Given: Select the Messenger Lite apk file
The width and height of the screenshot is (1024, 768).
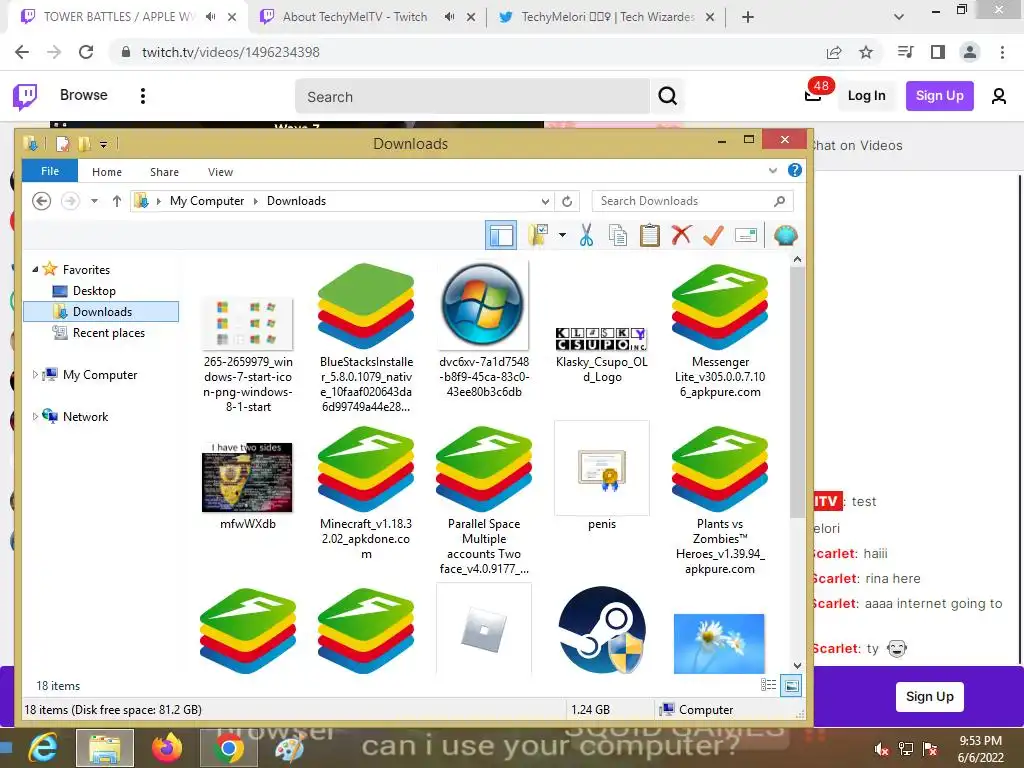Looking at the screenshot, I should coord(720,307).
